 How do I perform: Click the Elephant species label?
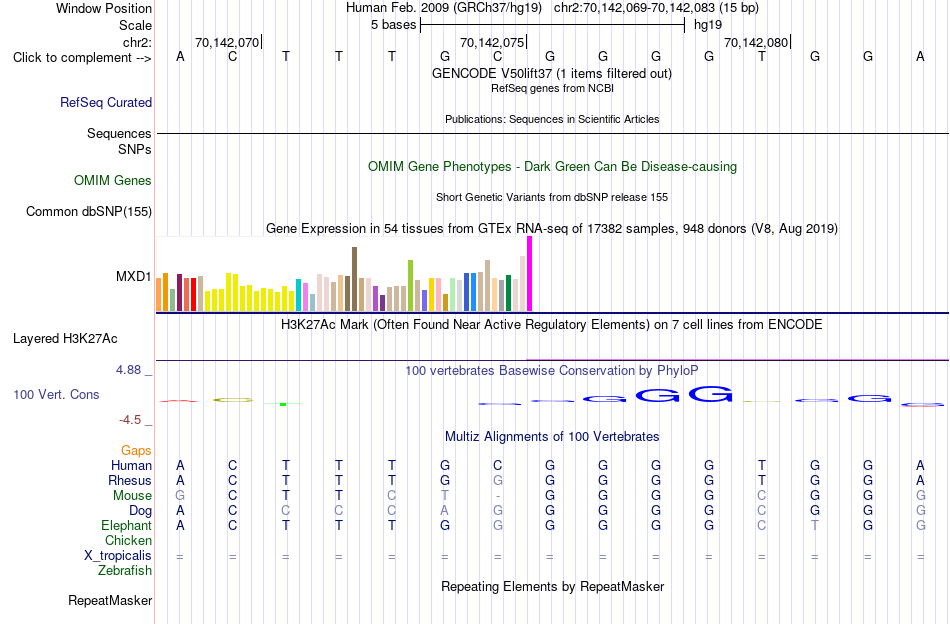coord(127,525)
